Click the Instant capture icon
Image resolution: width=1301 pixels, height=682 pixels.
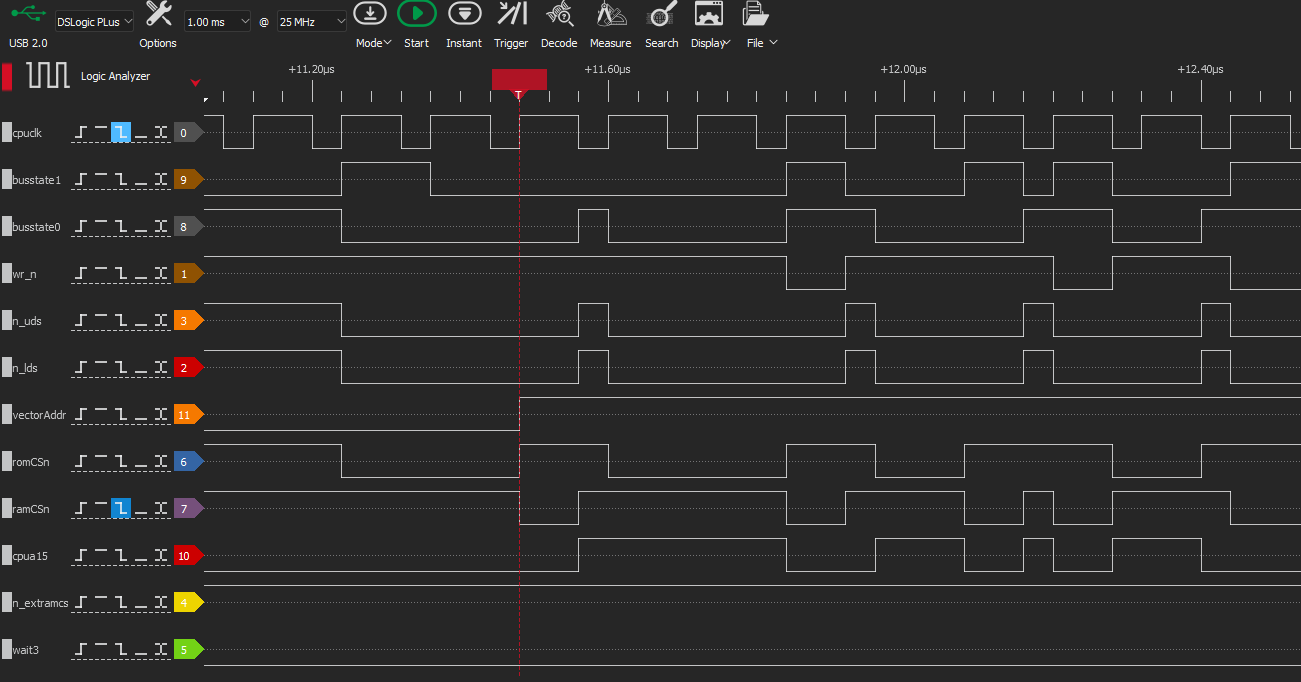click(x=463, y=14)
